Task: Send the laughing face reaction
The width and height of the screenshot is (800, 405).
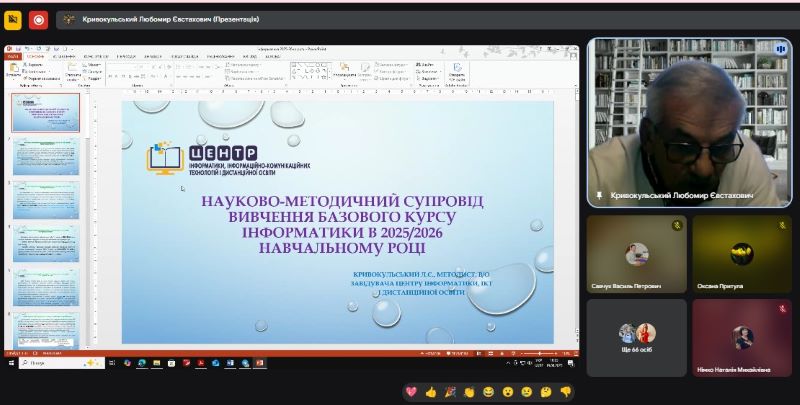Action: [x=488, y=392]
